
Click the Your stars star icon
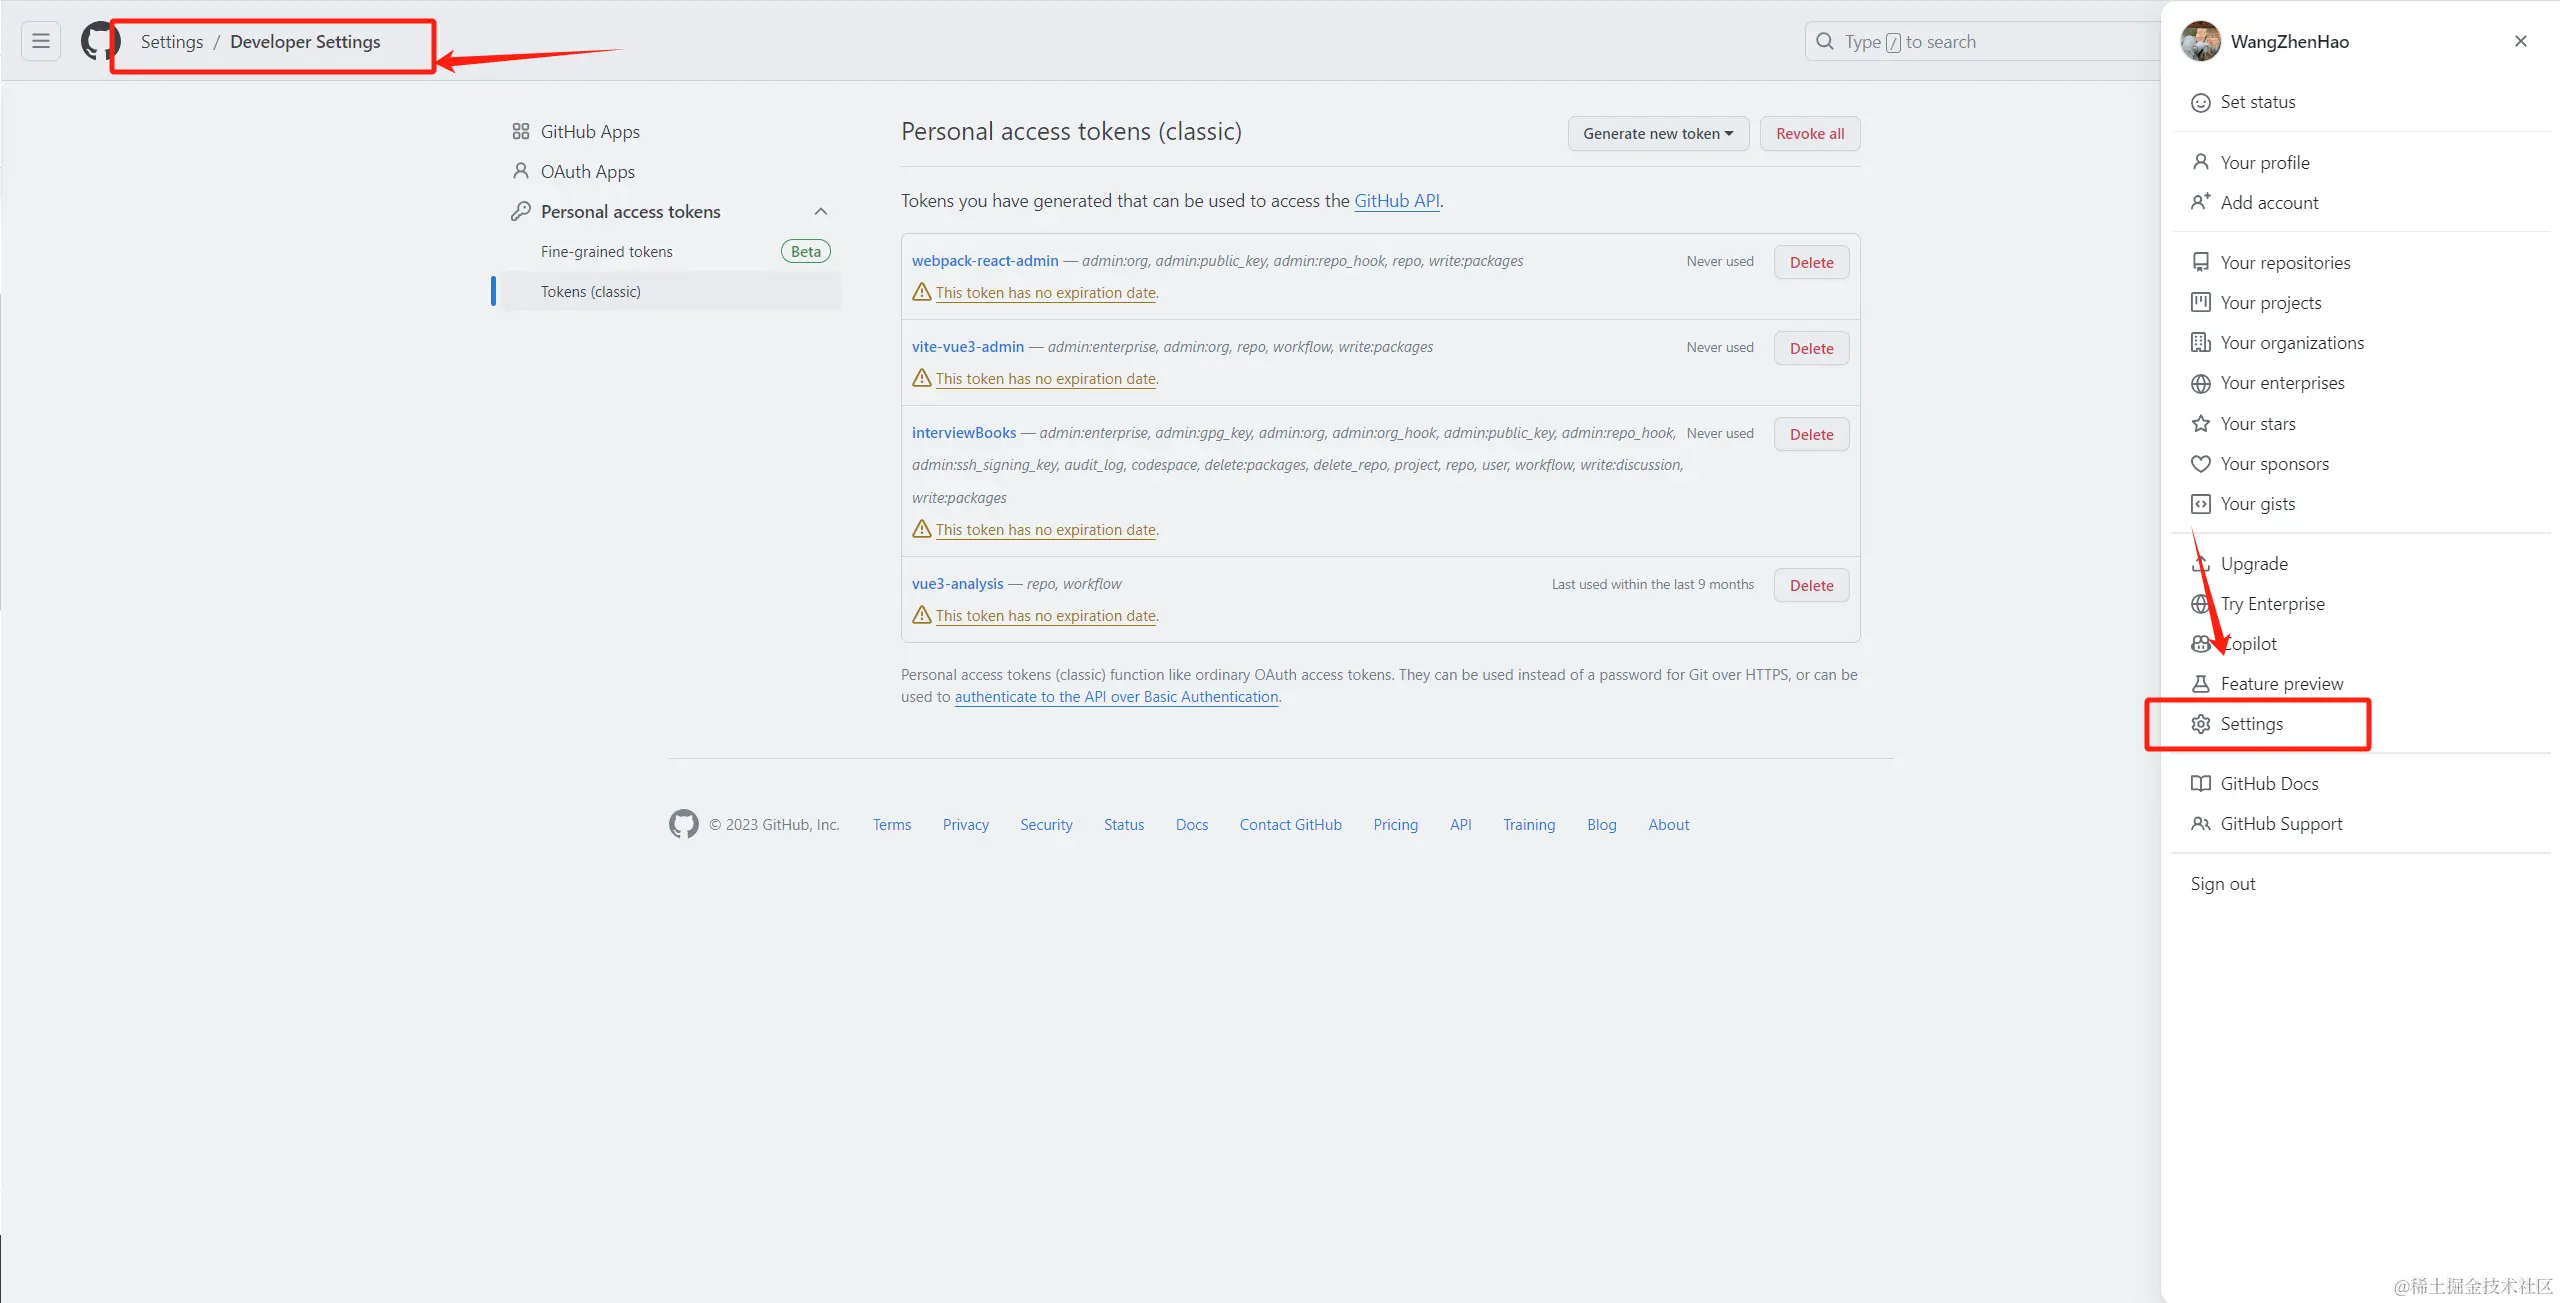pyautogui.click(x=2200, y=424)
